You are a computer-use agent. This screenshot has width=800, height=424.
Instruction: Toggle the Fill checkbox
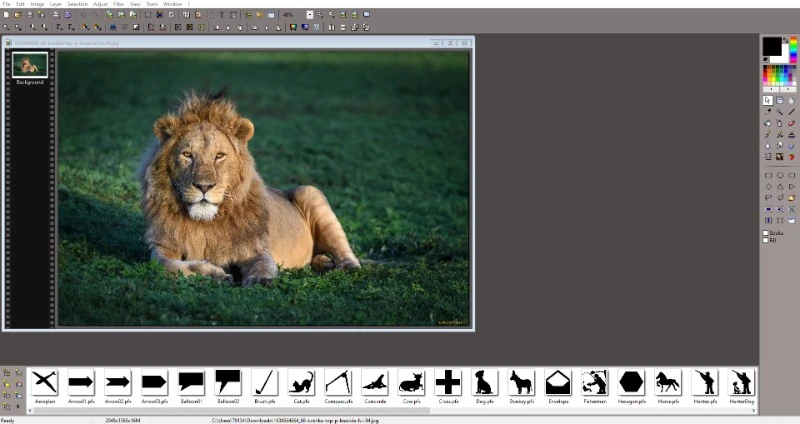tap(766, 240)
